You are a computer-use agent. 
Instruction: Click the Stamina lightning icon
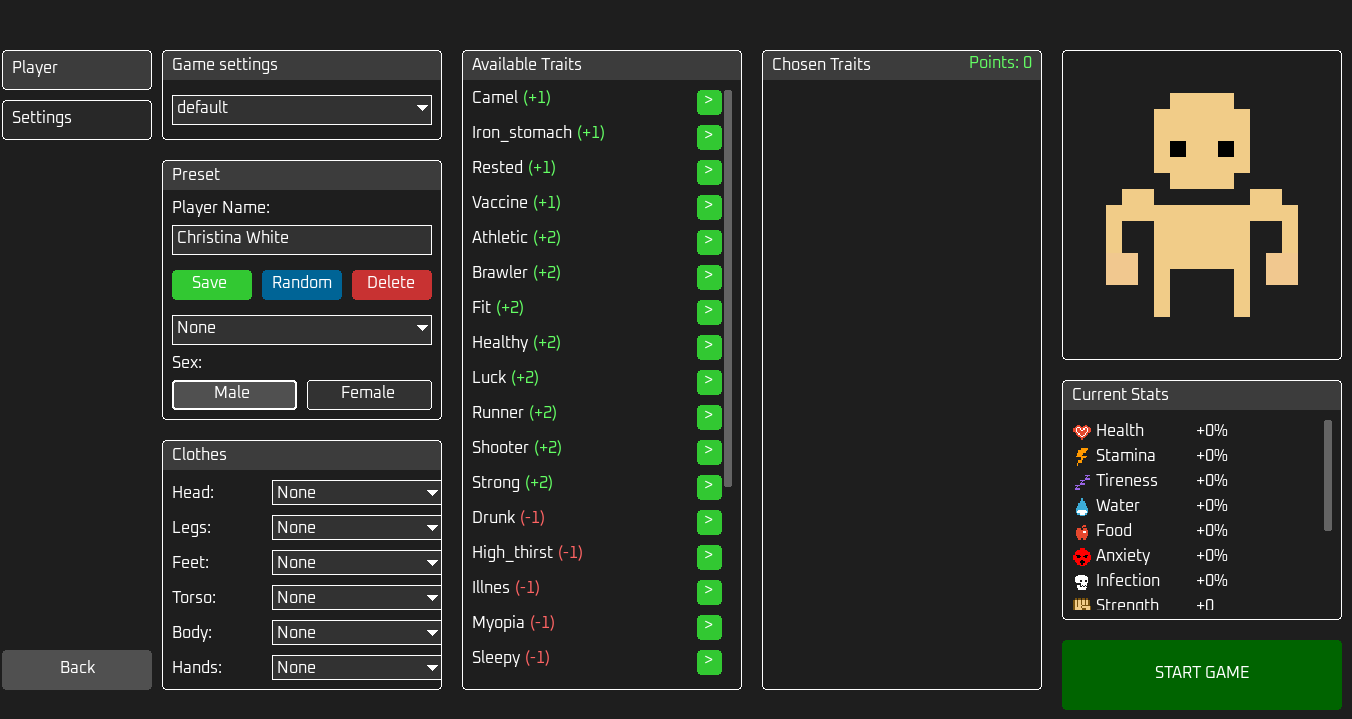[x=1081, y=456]
